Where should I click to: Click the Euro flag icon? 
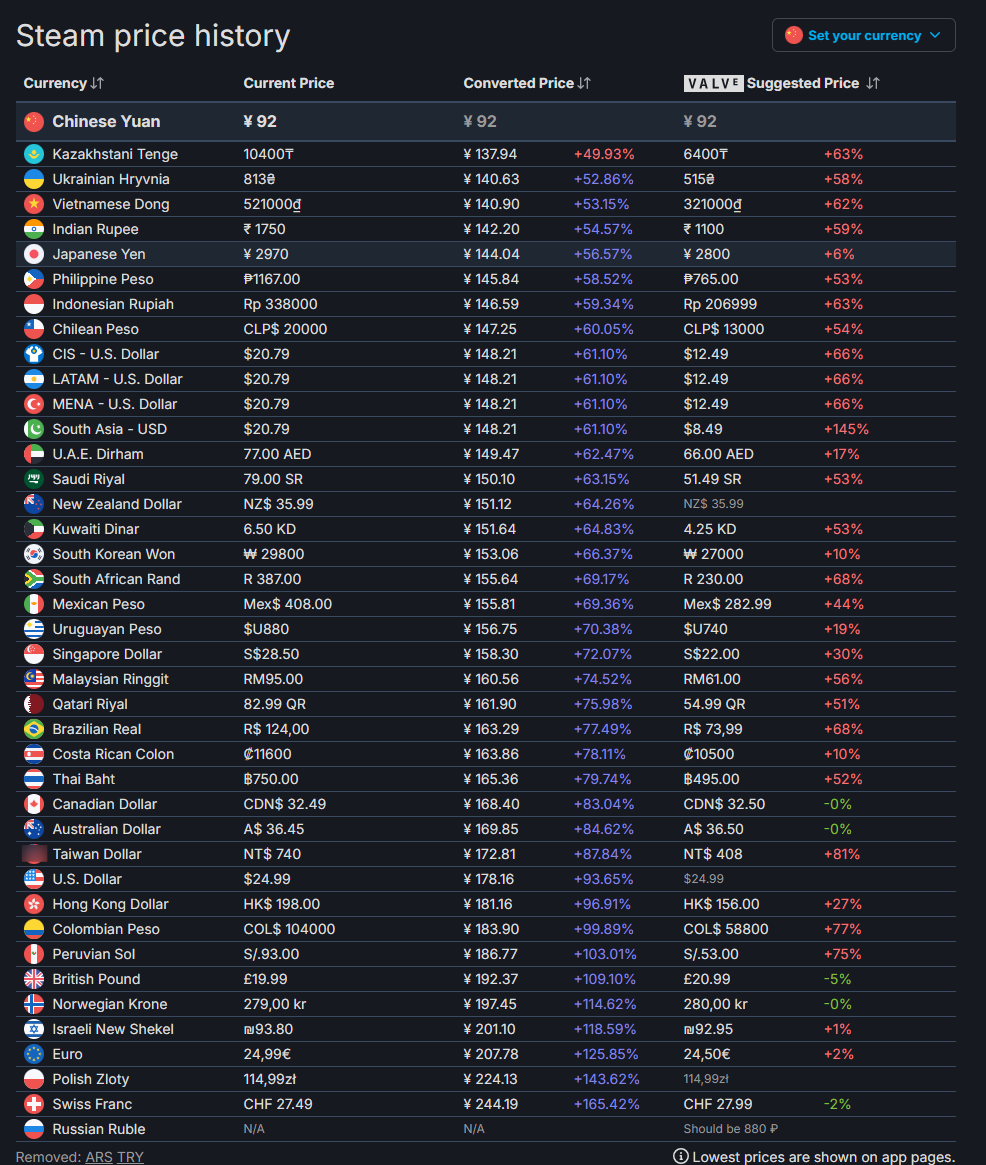tap(34, 1054)
